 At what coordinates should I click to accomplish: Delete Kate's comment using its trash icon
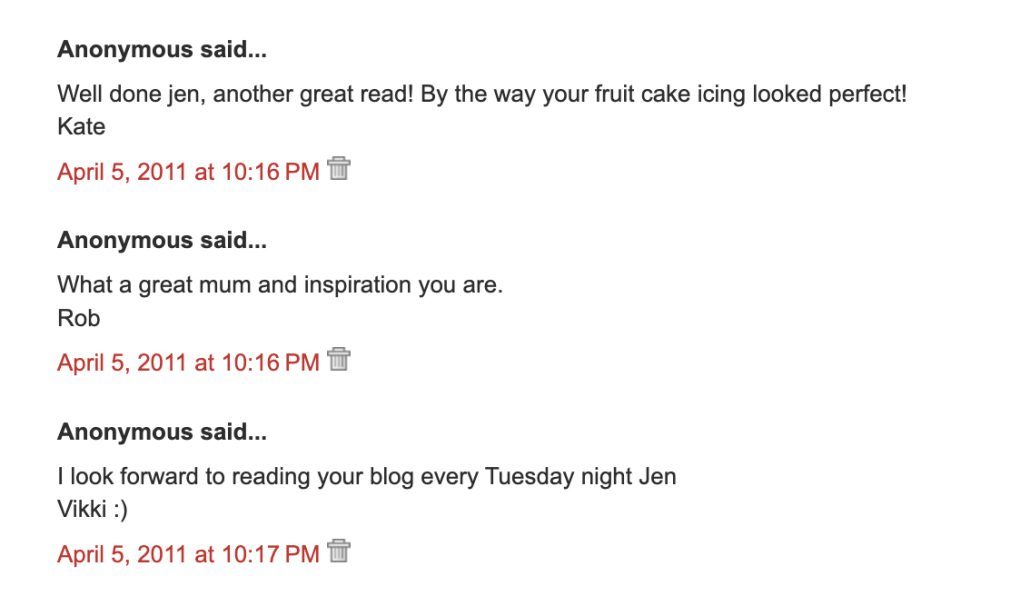coord(339,169)
